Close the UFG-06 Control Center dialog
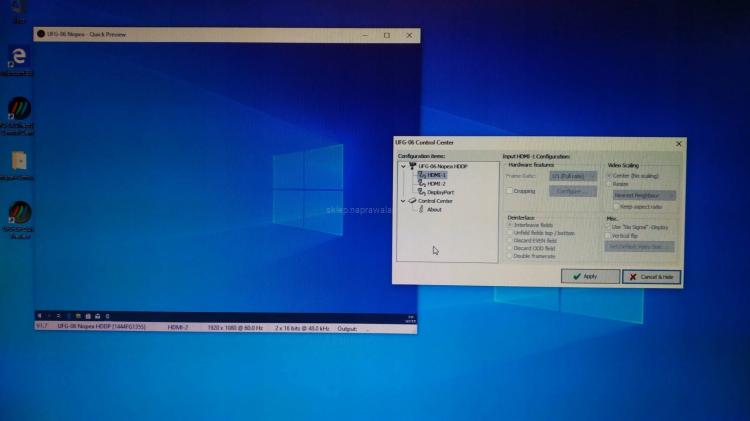 [678, 144]
